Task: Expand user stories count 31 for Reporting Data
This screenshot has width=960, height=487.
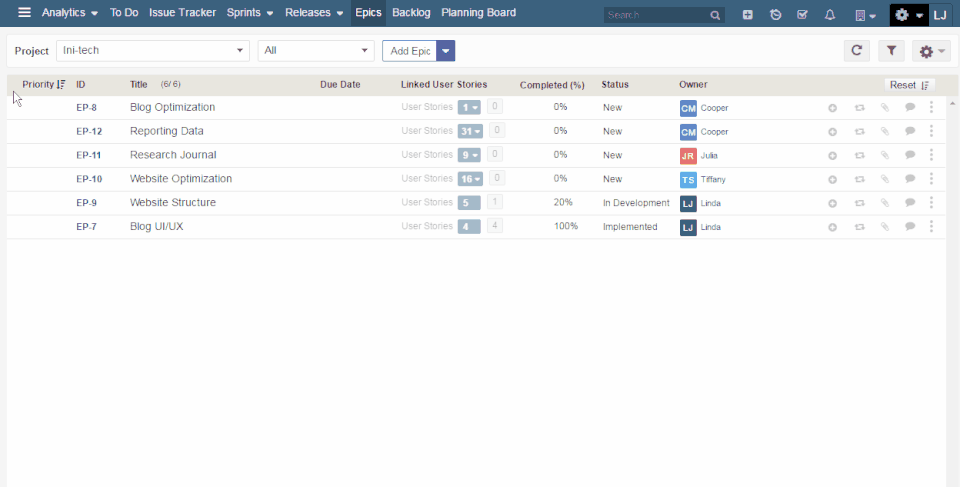Action: tap(470, 131)
